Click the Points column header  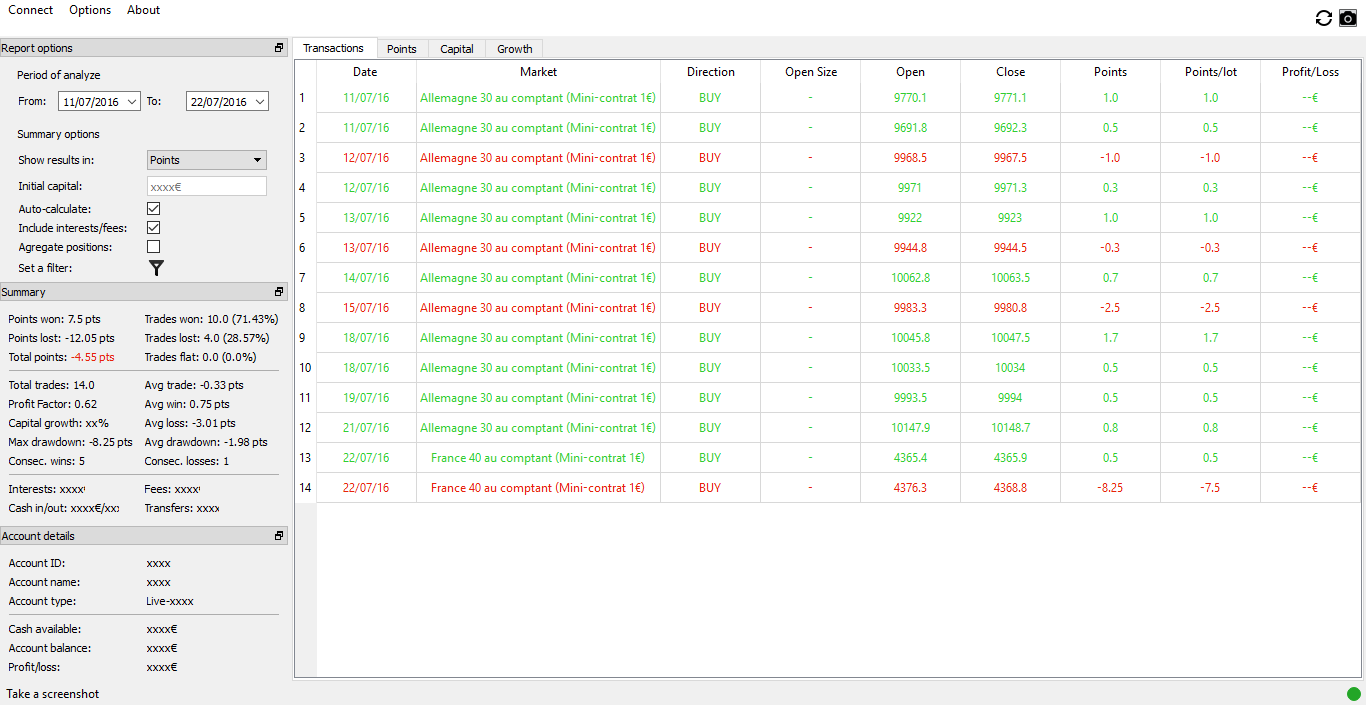1111,72
